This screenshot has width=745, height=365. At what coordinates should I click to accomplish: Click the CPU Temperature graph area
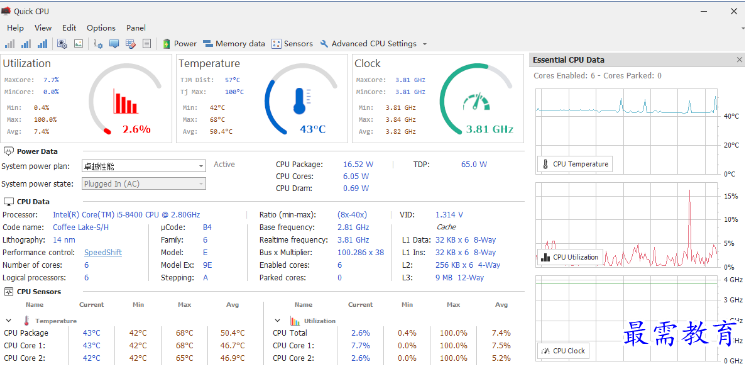(x=626, y=131)
